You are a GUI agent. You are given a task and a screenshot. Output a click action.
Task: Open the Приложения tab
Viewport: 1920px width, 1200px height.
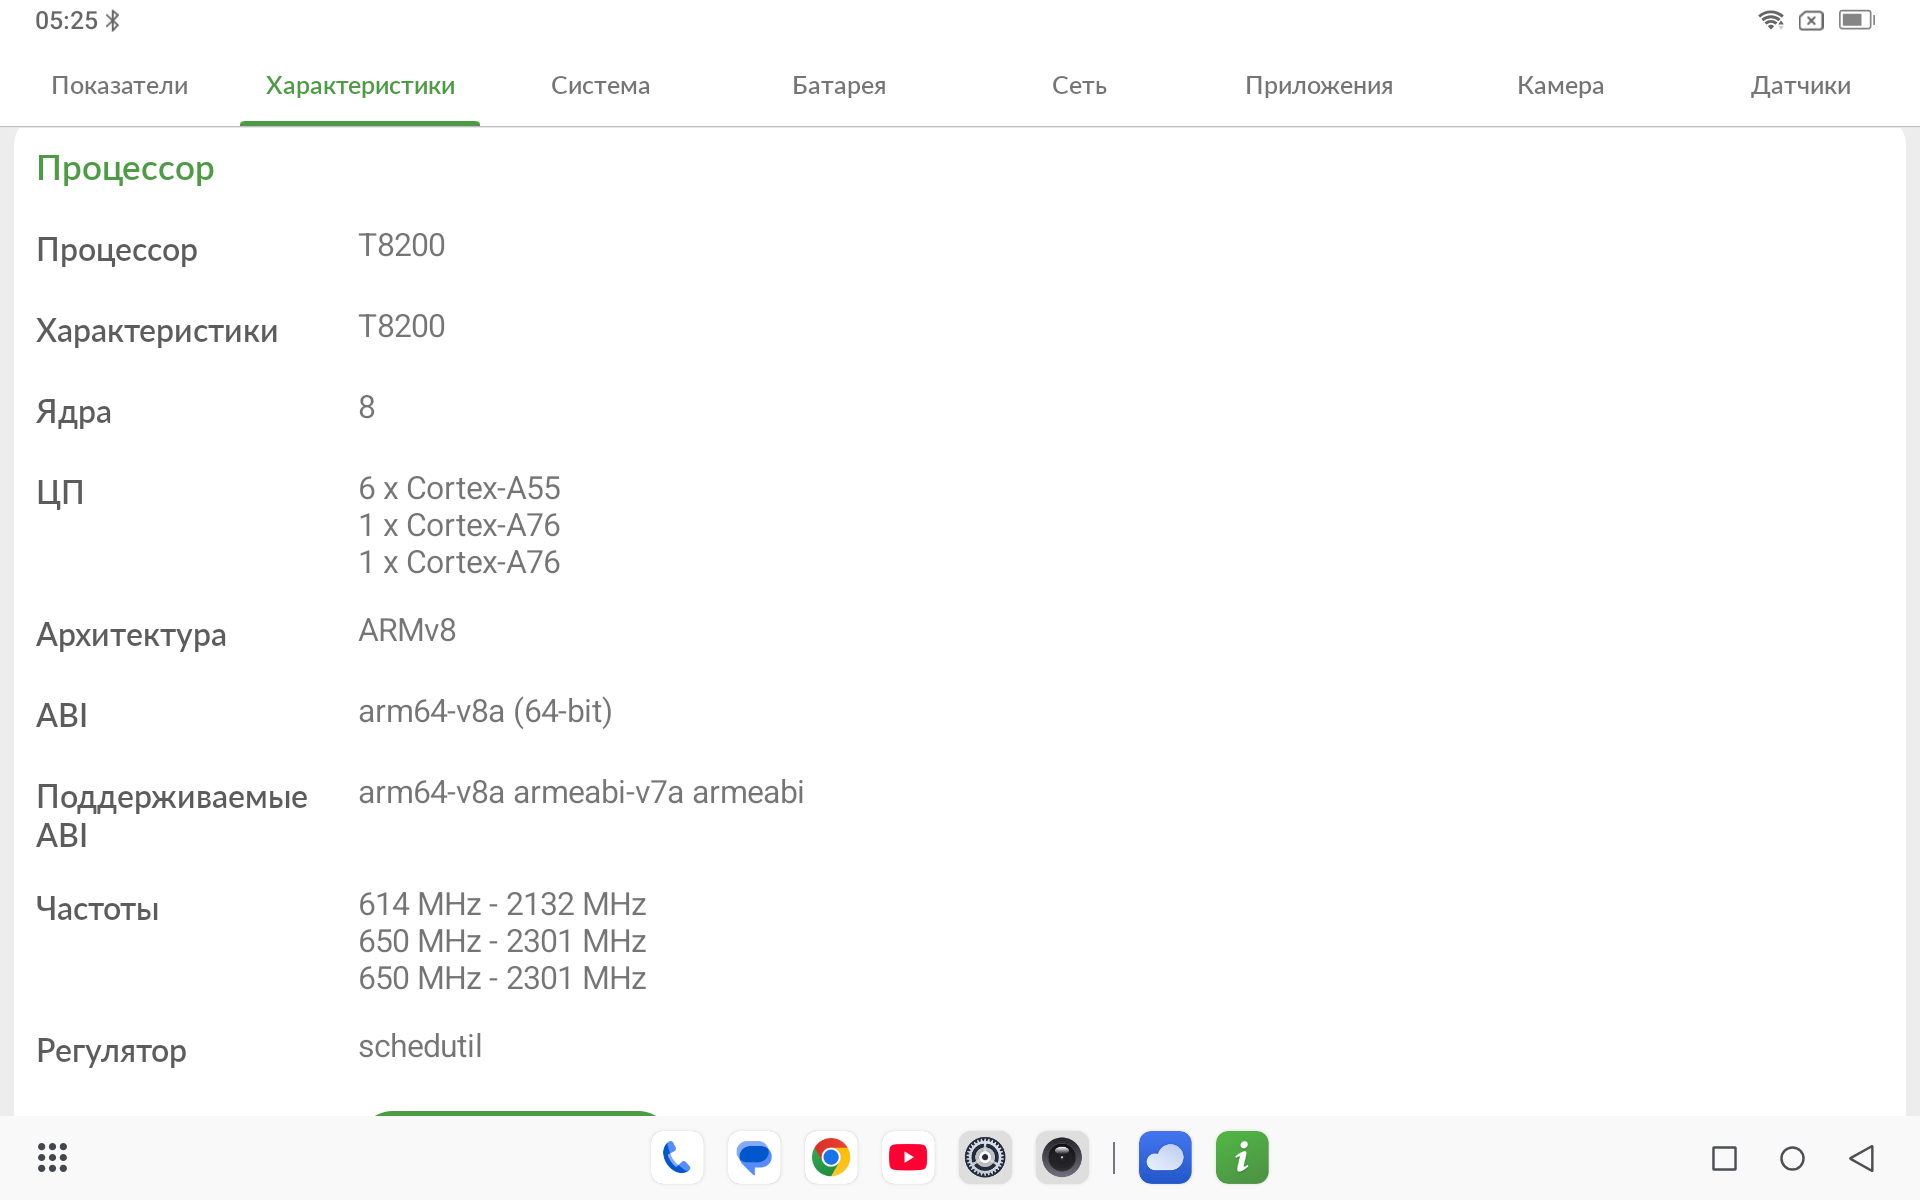coord(1319,86)
